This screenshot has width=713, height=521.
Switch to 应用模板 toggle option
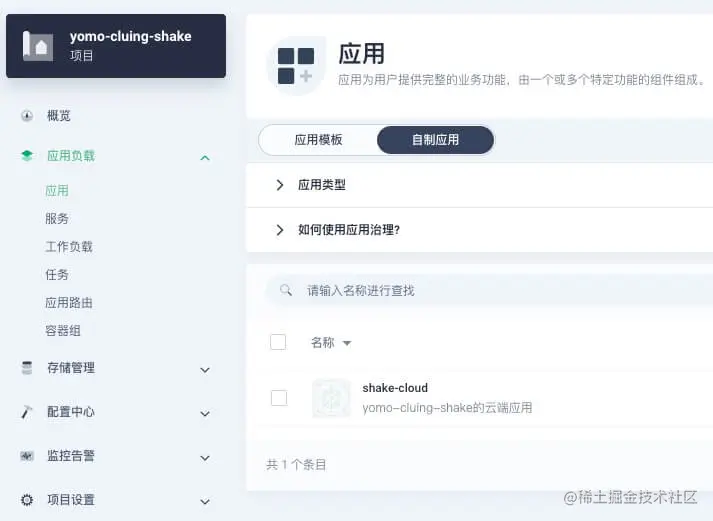[318, 140]
